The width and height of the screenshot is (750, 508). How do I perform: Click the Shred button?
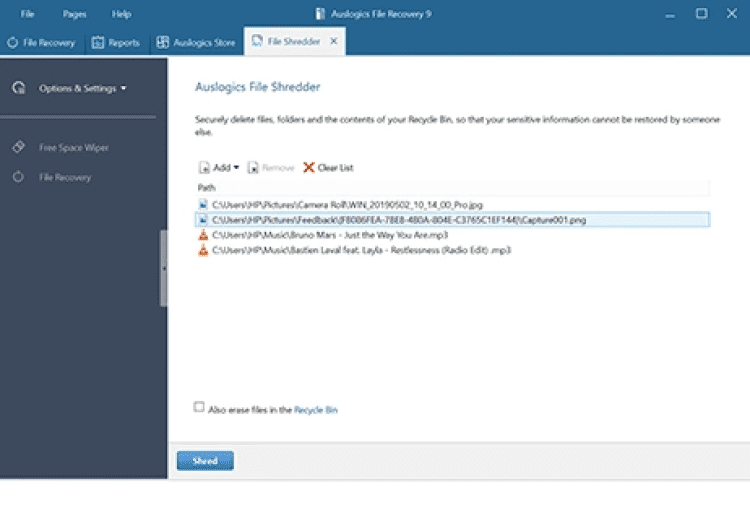click(205, 461)
